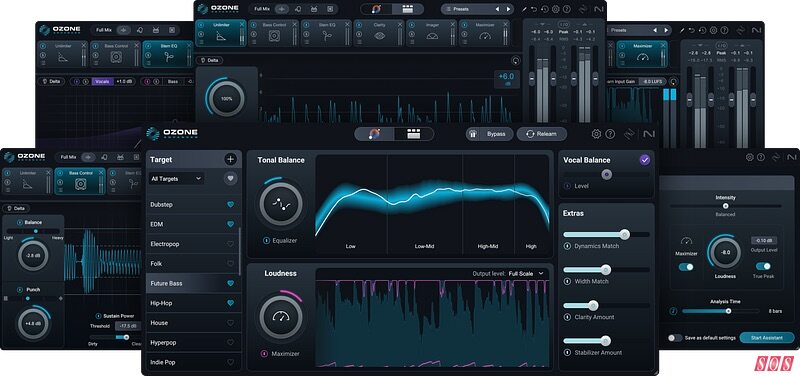
Task: Open the settings gear in top window
Action: click(556, 9)
